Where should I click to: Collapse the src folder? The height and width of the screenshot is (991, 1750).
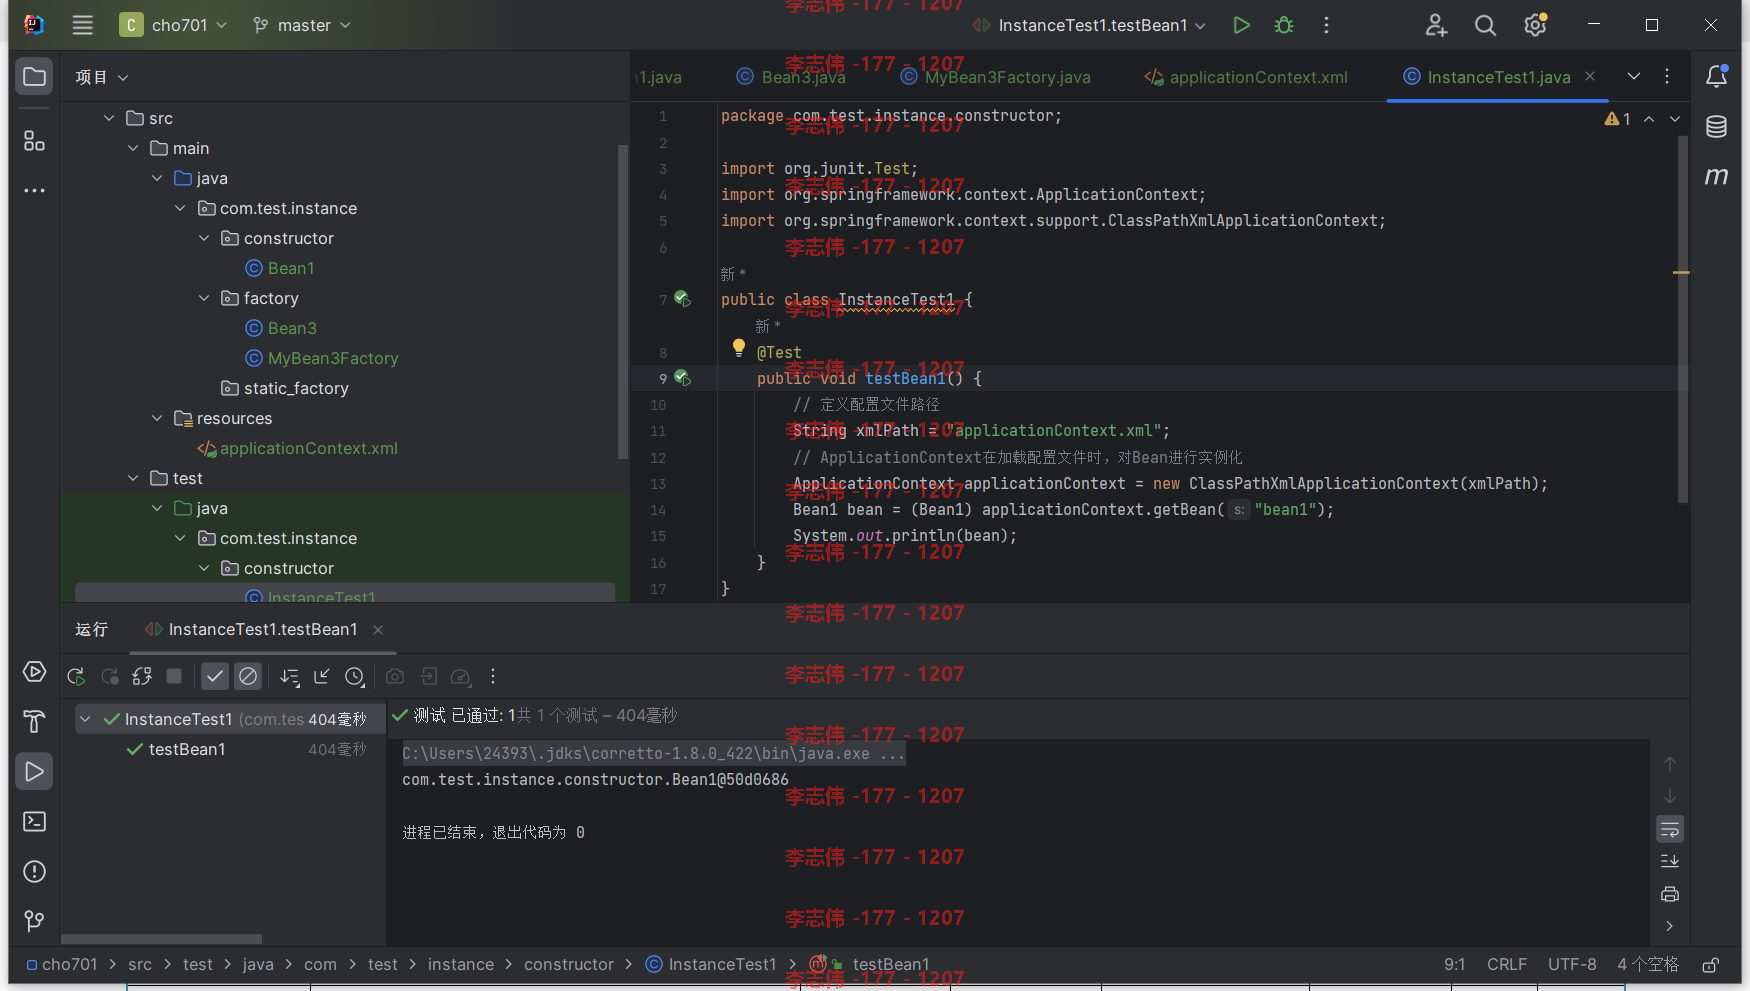coord(109,118)
